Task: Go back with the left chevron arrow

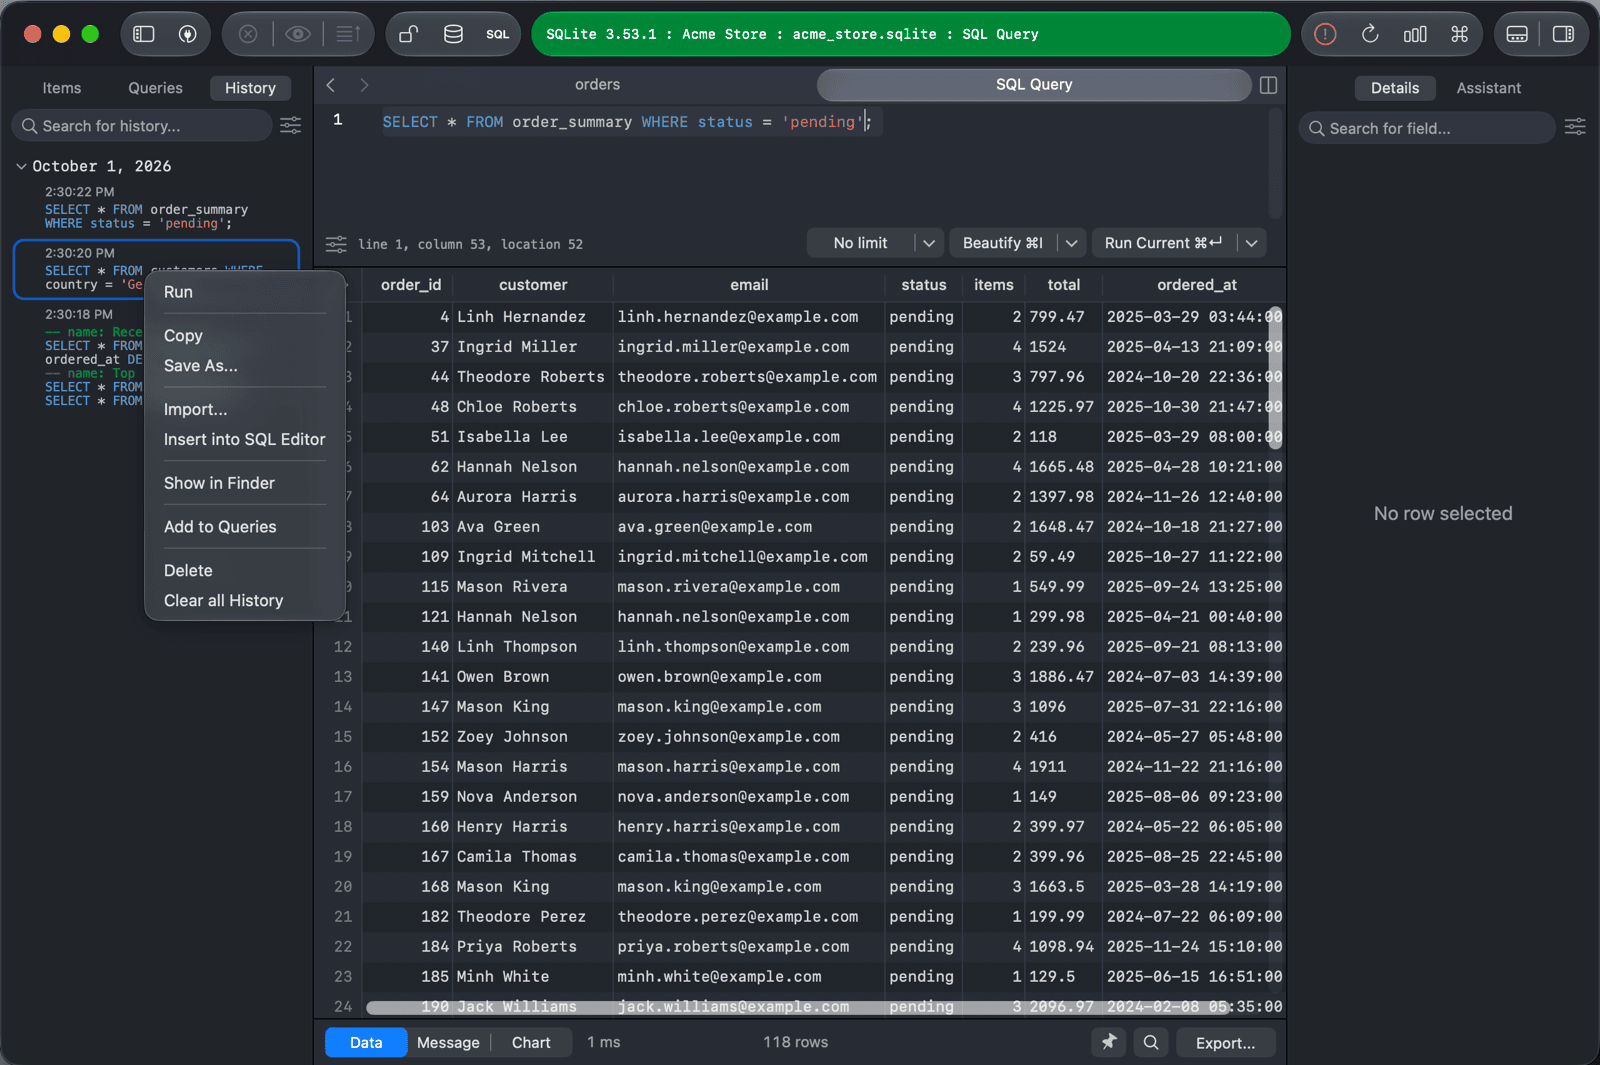Action: click(x=331, y=85)
